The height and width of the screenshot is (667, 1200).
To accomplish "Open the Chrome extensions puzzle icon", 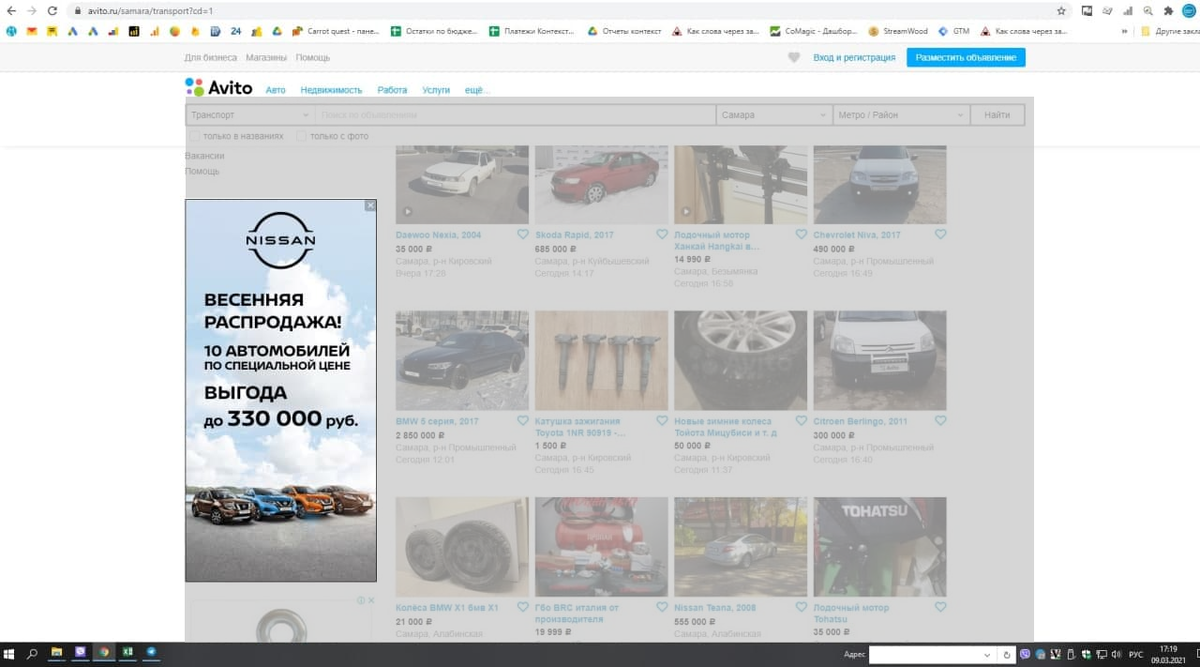I will click(x=1167, y=10).
